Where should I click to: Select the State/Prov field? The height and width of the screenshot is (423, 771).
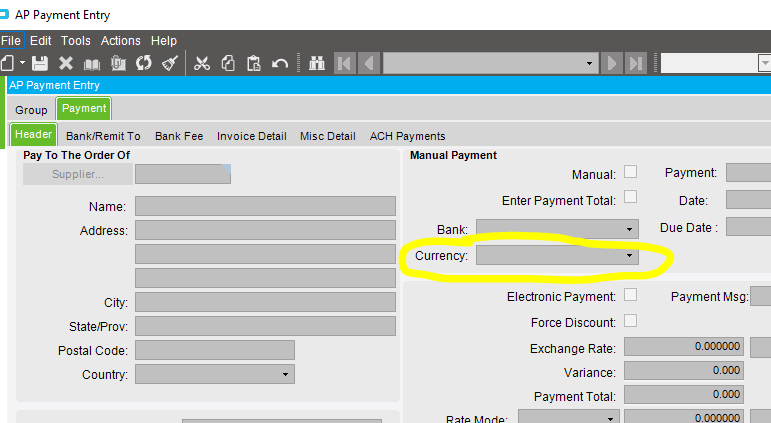click(x=266, y=326)
